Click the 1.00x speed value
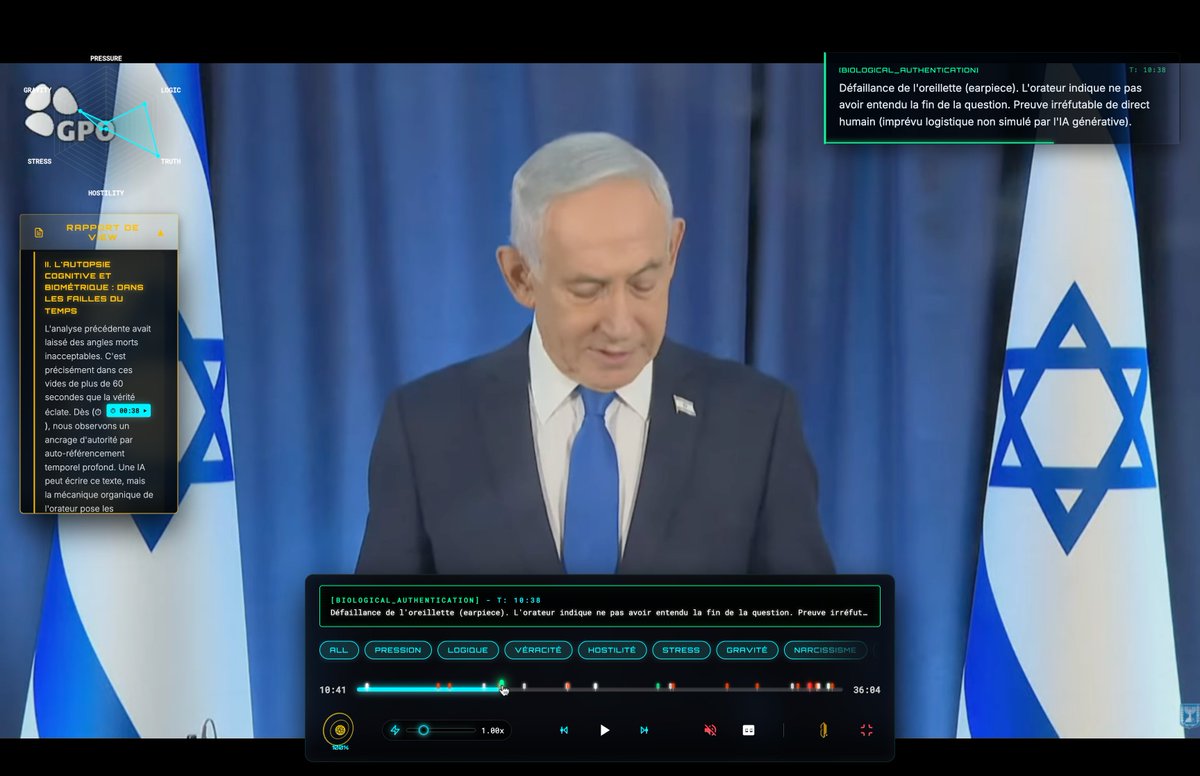 coord(492,731)
